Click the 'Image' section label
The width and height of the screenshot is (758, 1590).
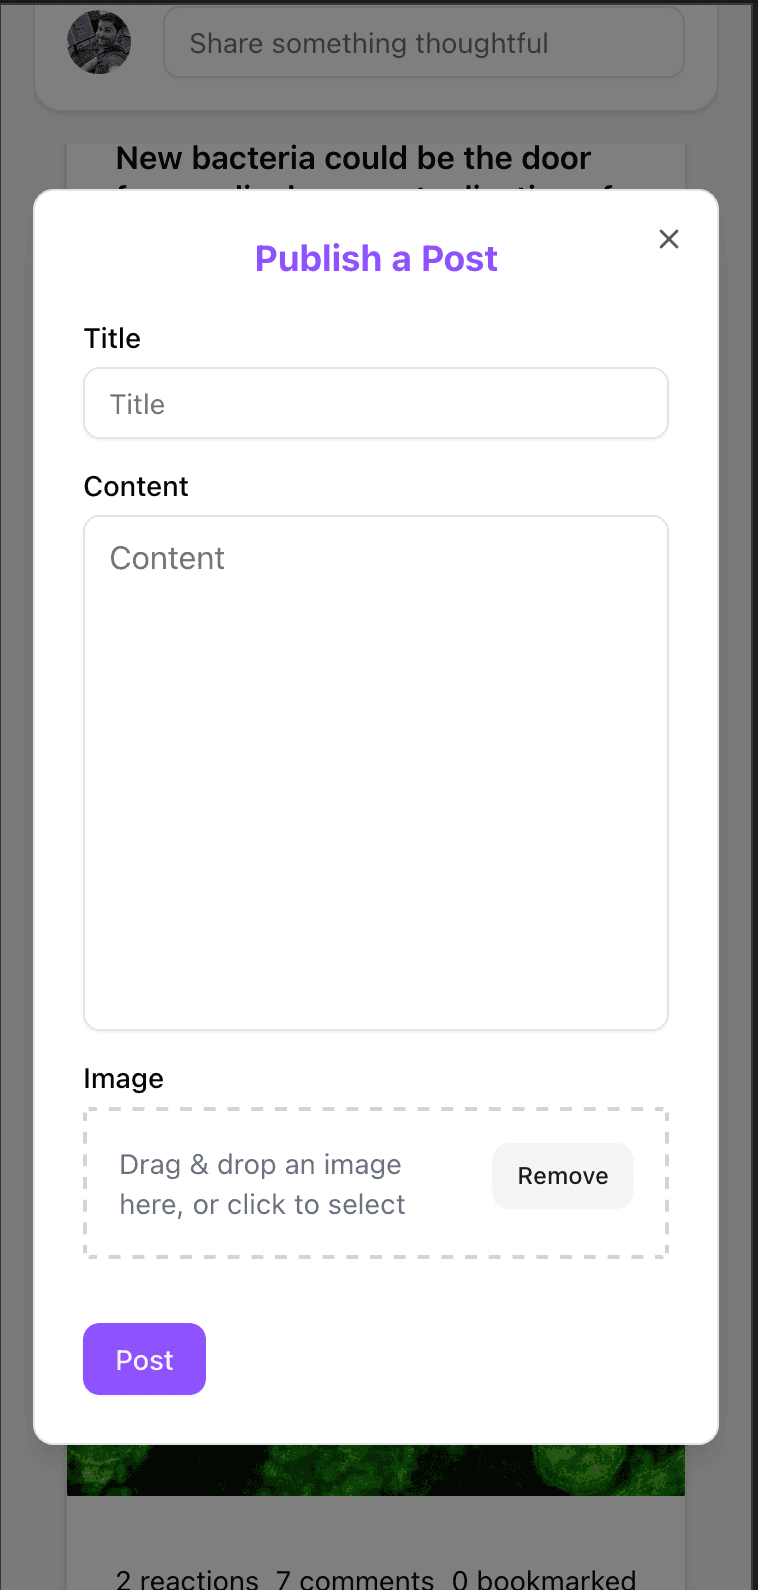123,1079
